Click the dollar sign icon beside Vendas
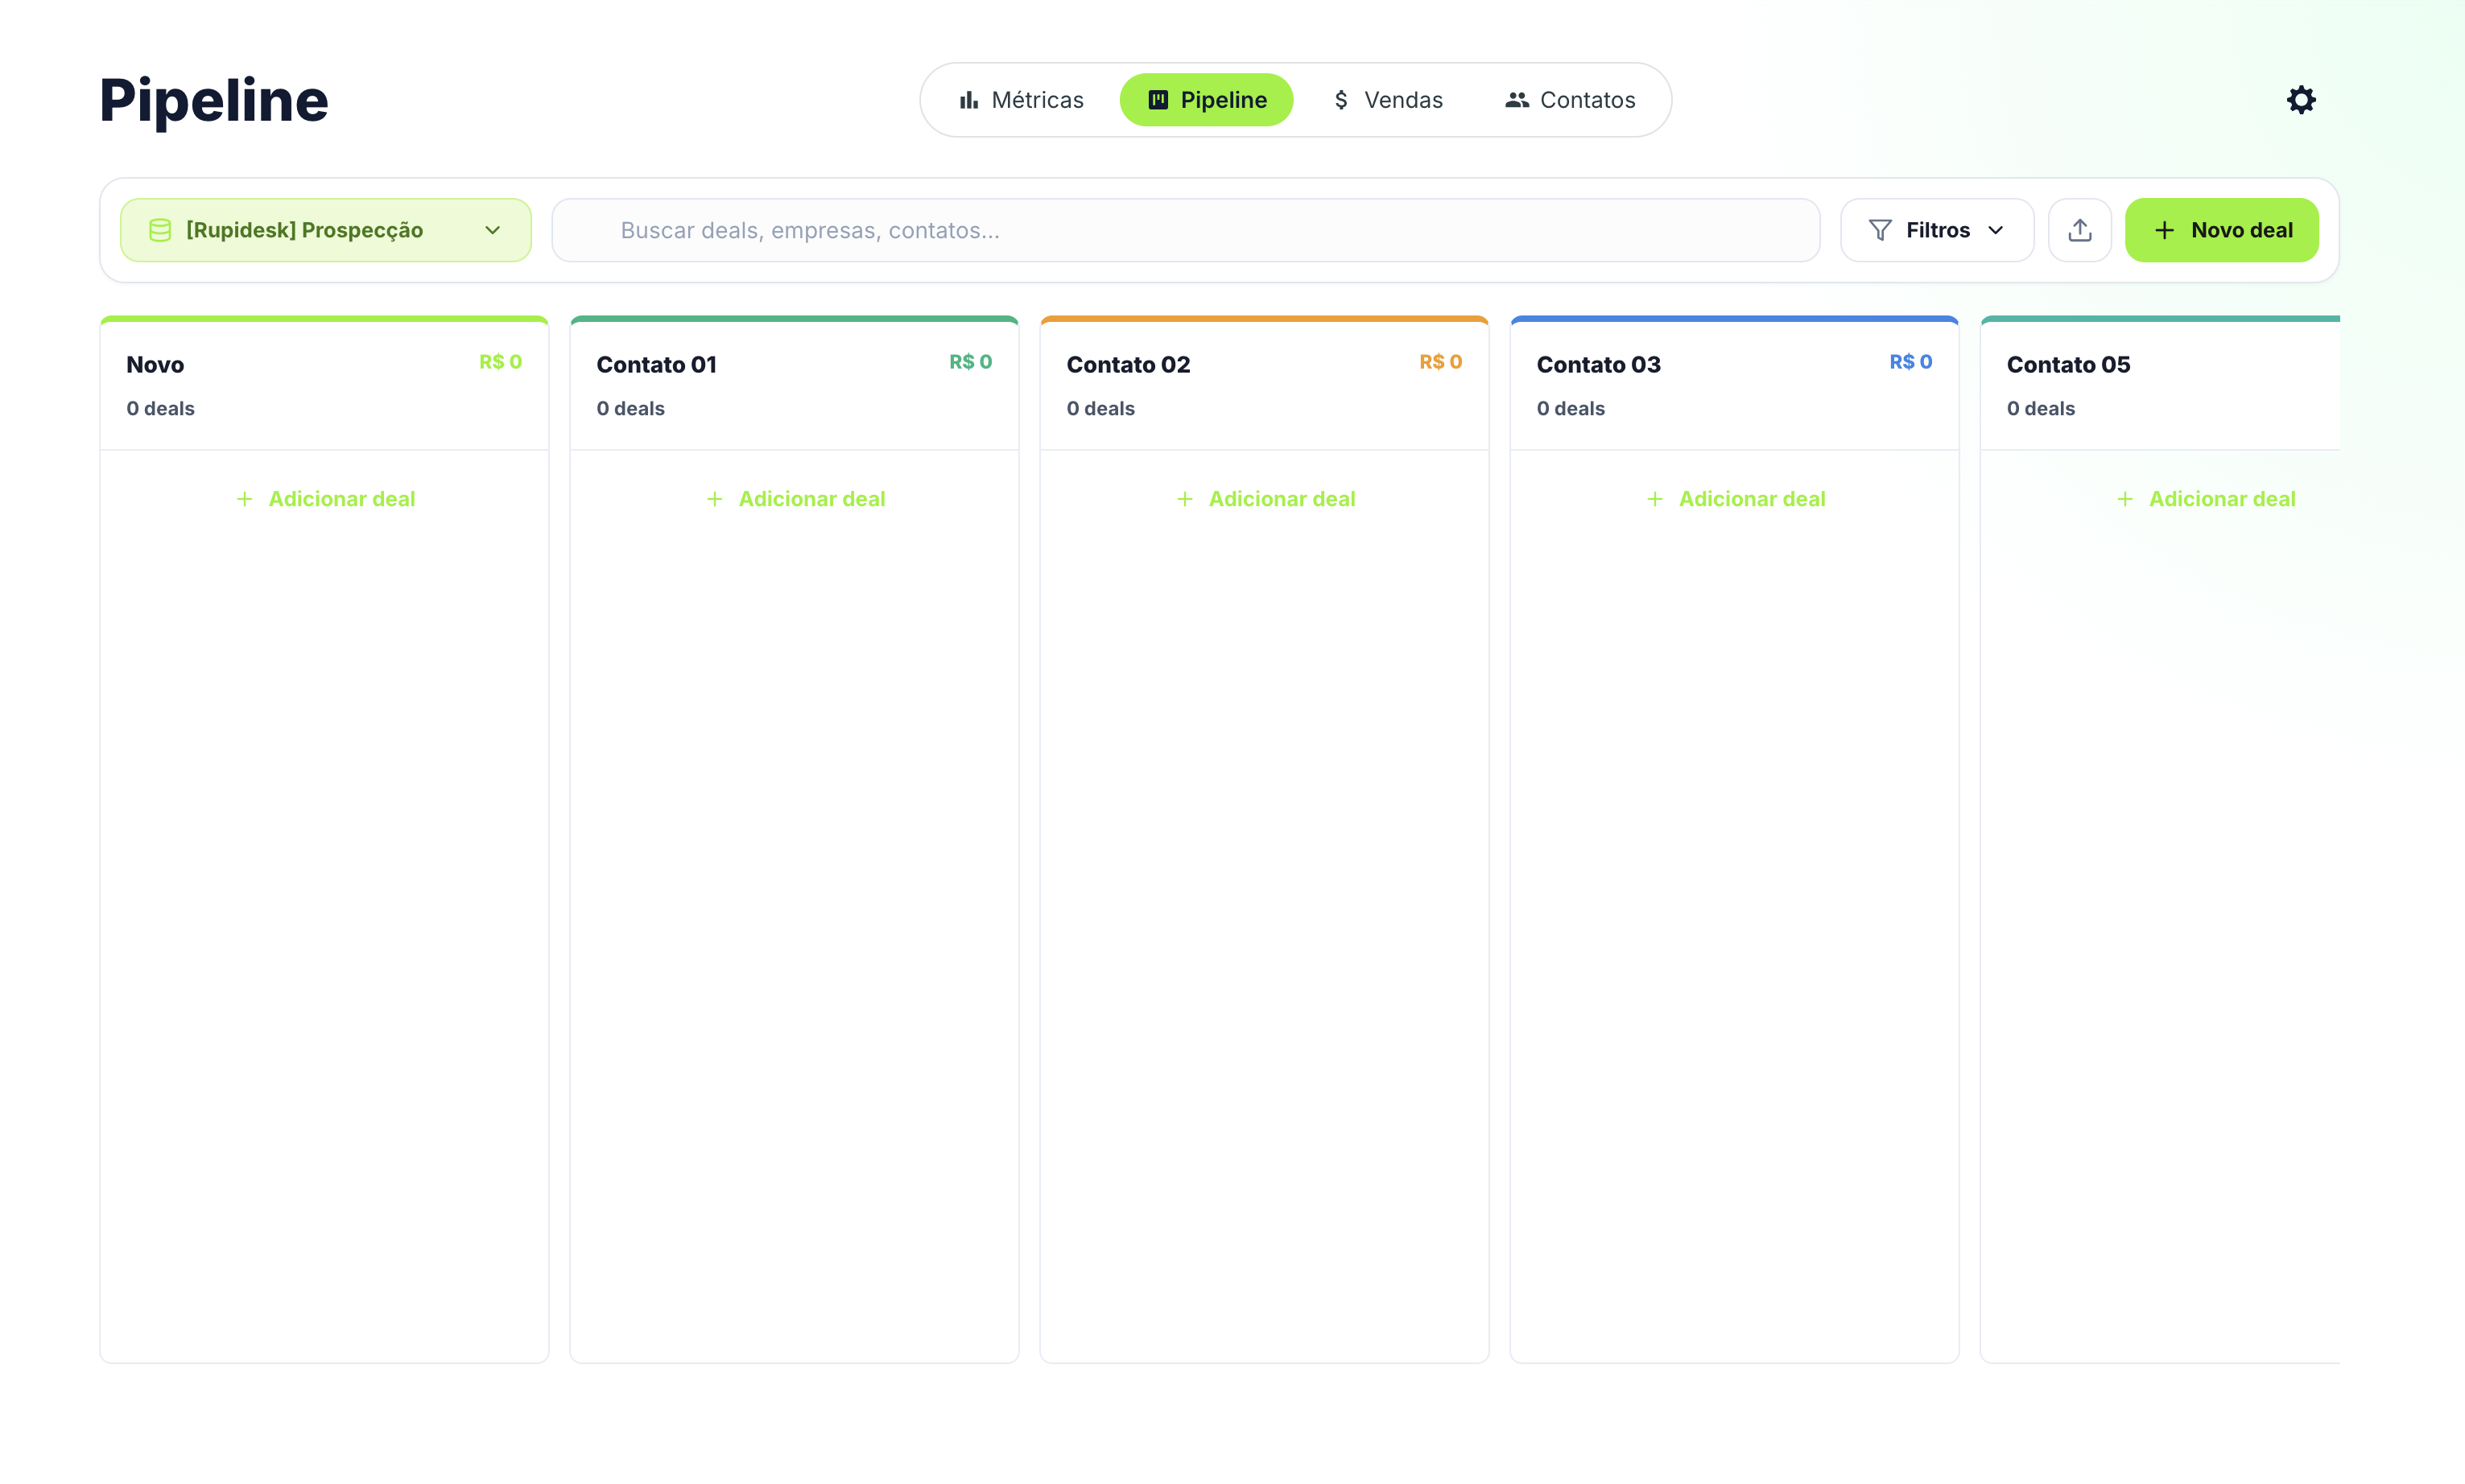2465x1484 pixels. (1341, 100)
